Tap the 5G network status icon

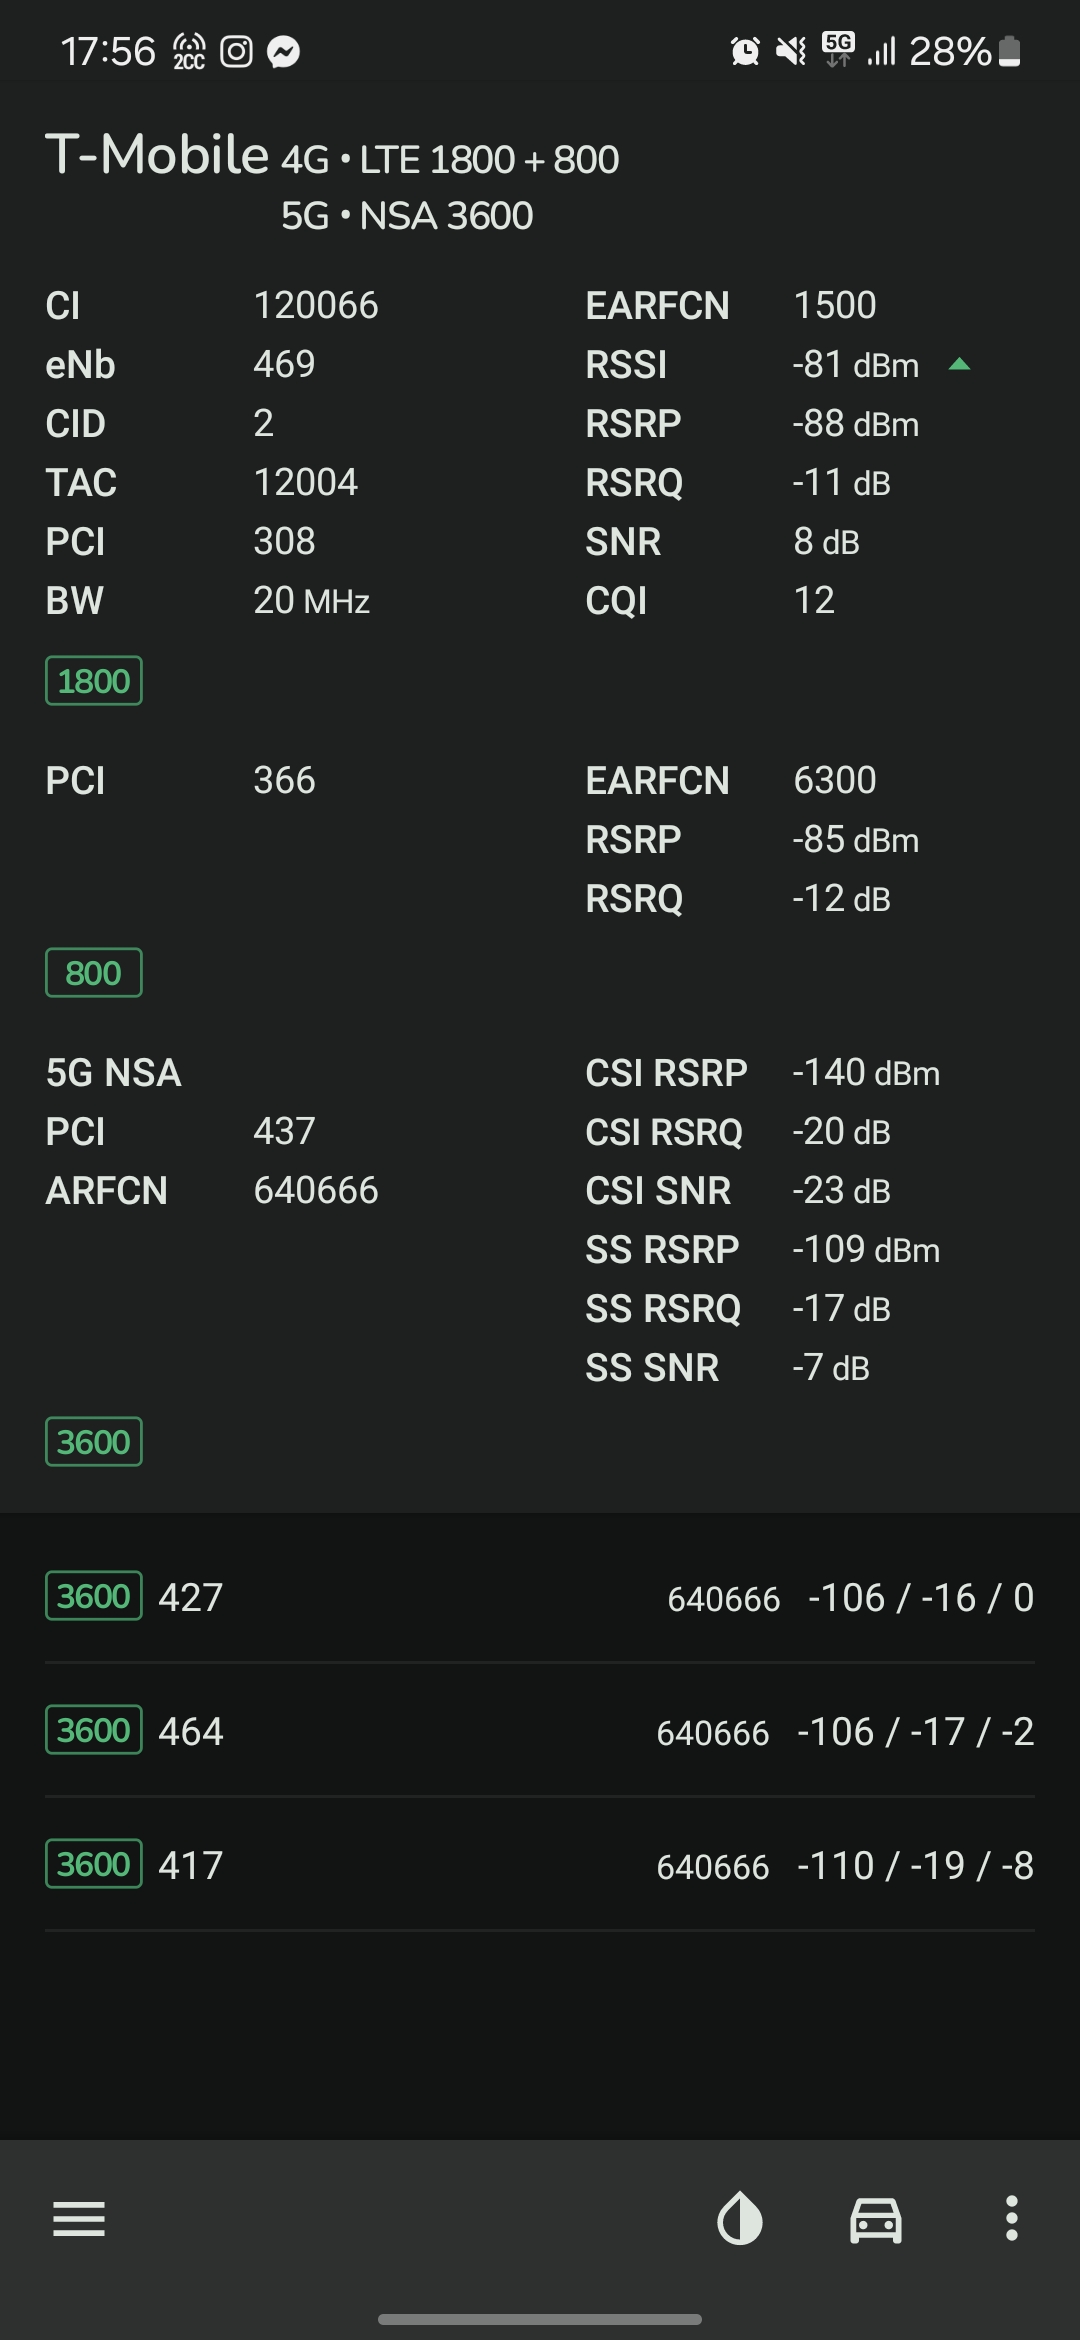point(838,49)
